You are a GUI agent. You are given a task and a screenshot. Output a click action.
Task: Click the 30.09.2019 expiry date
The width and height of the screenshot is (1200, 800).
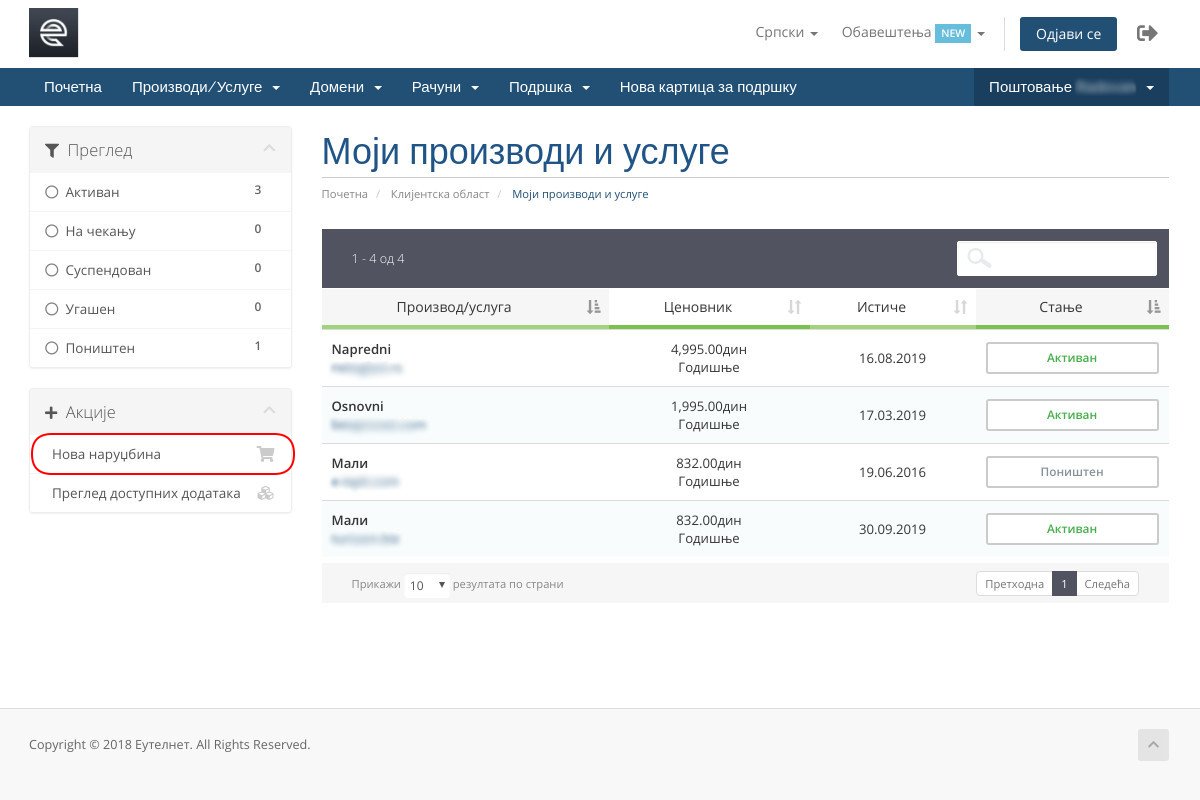tap(892, 529)
